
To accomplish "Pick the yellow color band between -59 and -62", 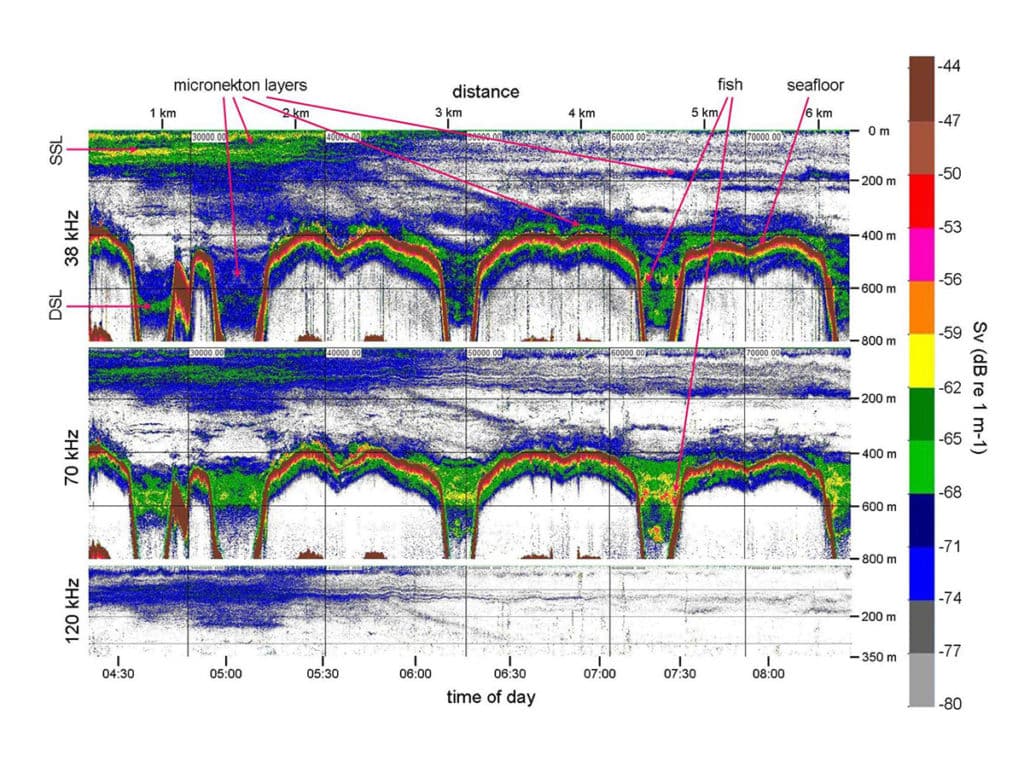I will 920,360.
